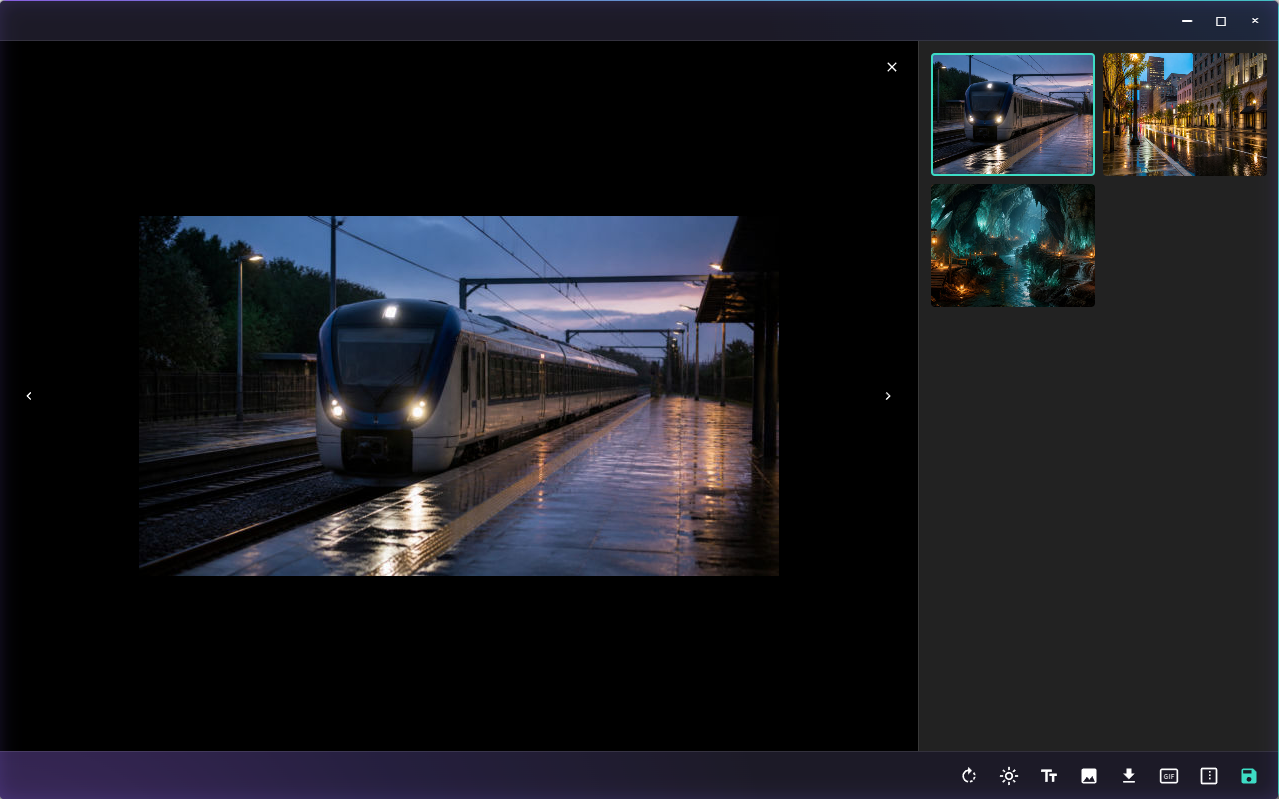Go to the previous image
Image resolution: width=1279 pixels, height=799 pixels.
click(29, 396)
